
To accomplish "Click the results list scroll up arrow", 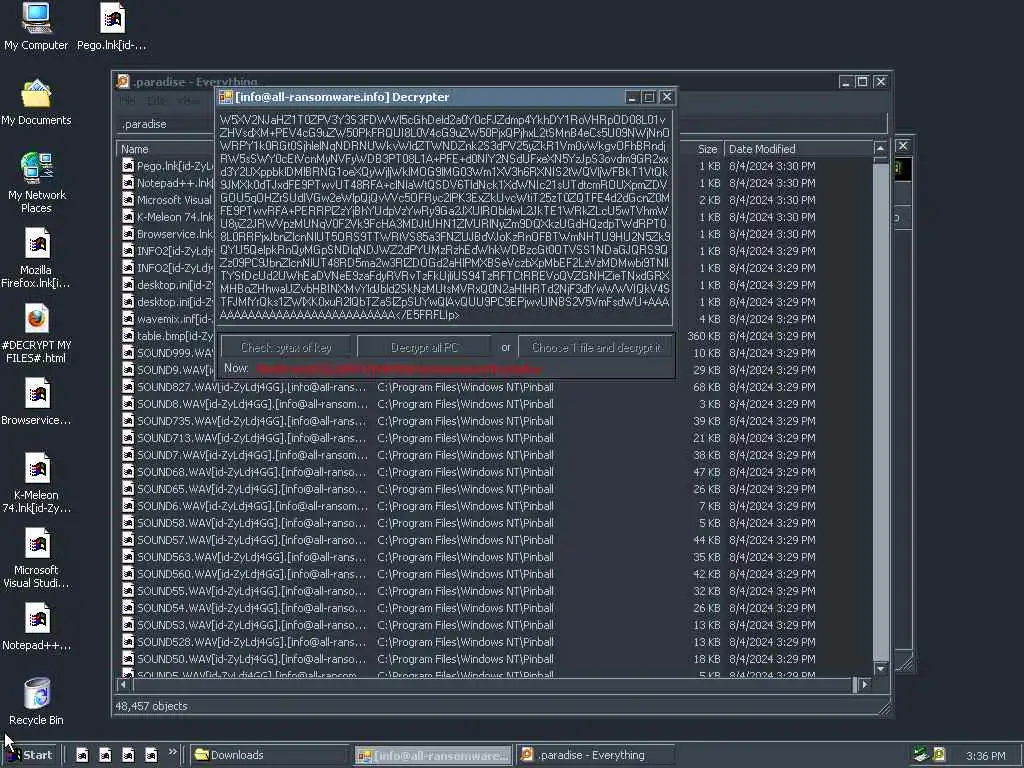I will 880,149.
